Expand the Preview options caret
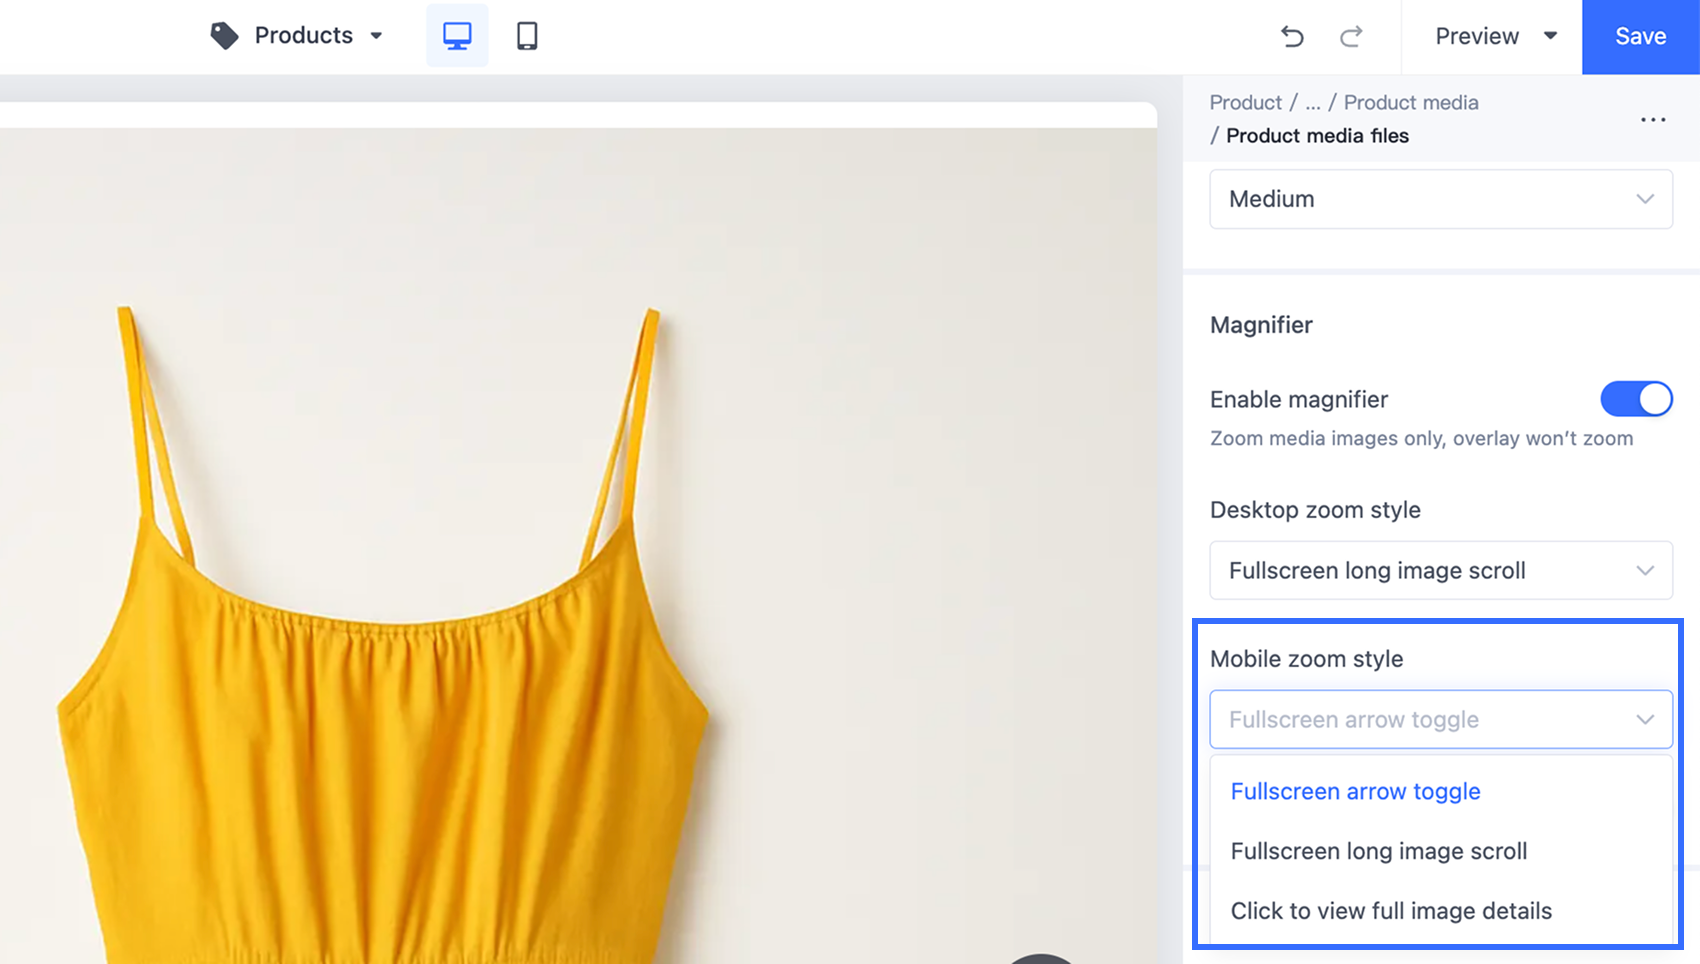1700x964 pixels. click(x=1548, y=36)
